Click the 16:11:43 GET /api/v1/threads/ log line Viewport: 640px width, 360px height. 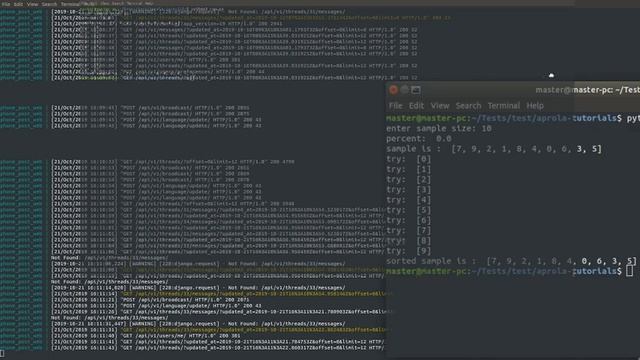218,348
